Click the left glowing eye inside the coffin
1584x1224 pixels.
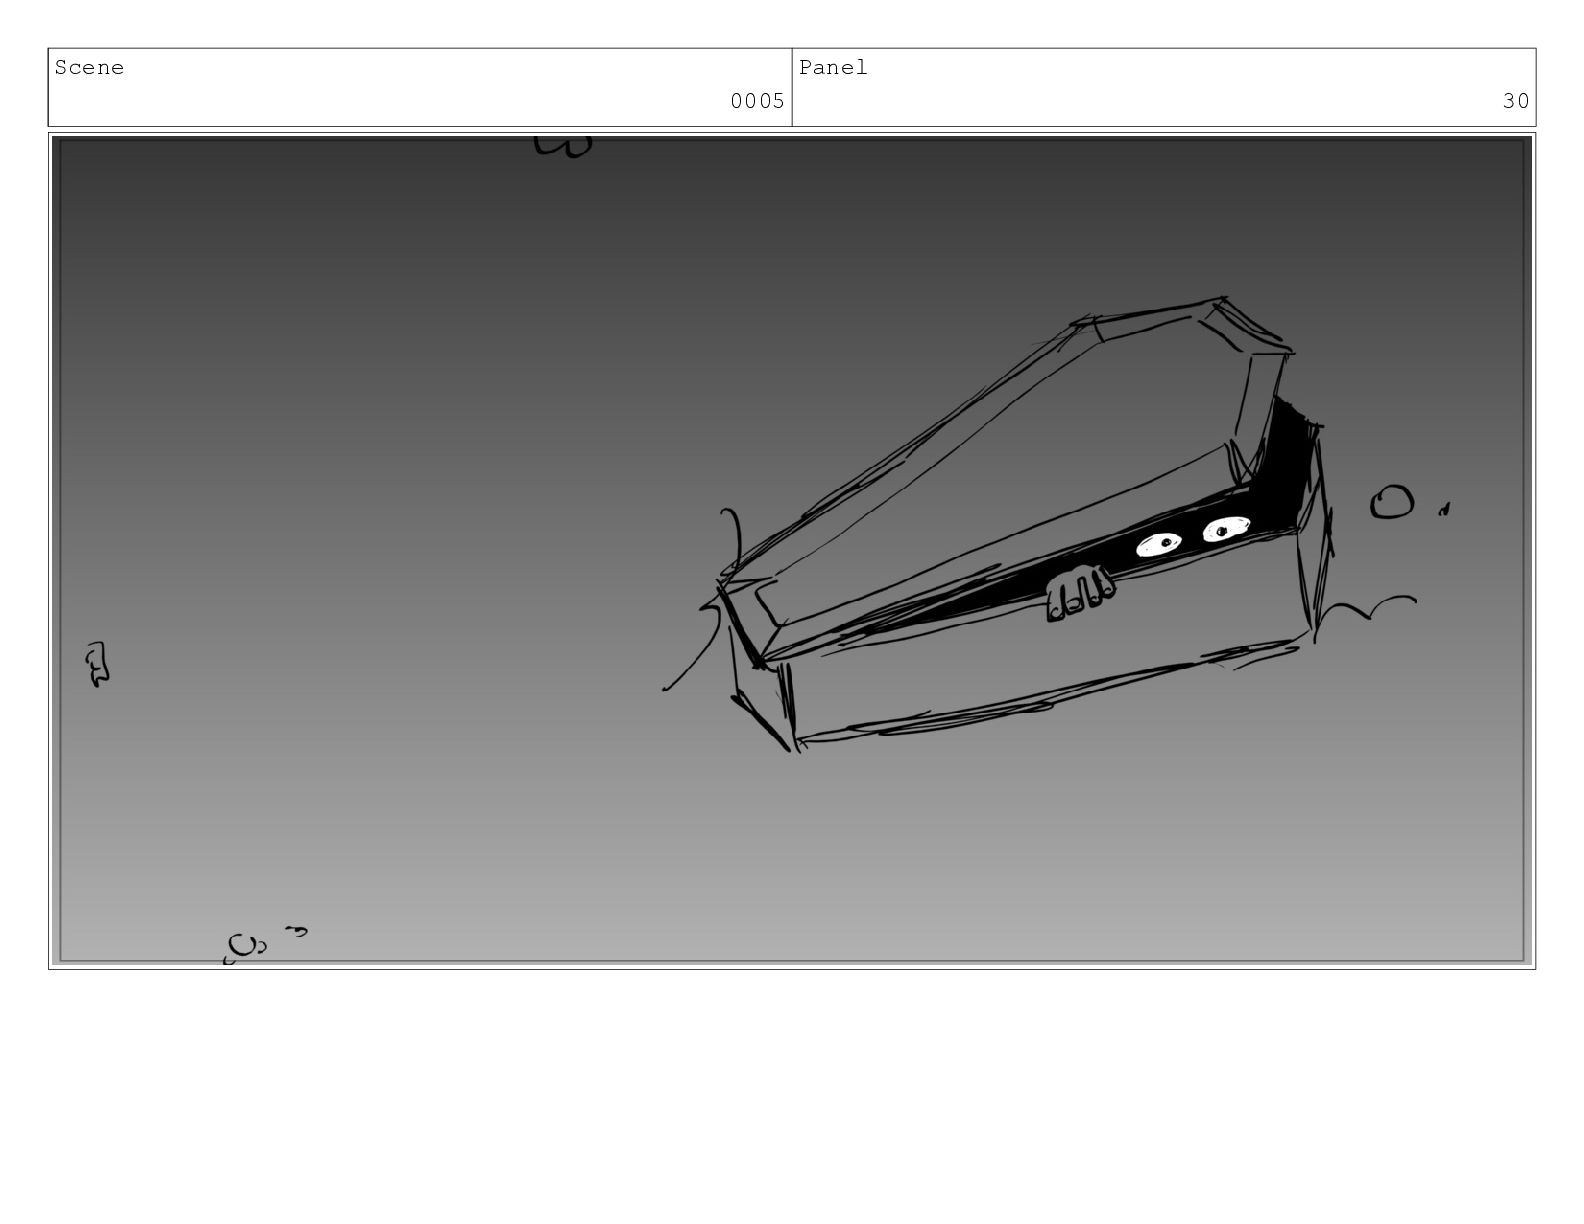point(1159,545)
